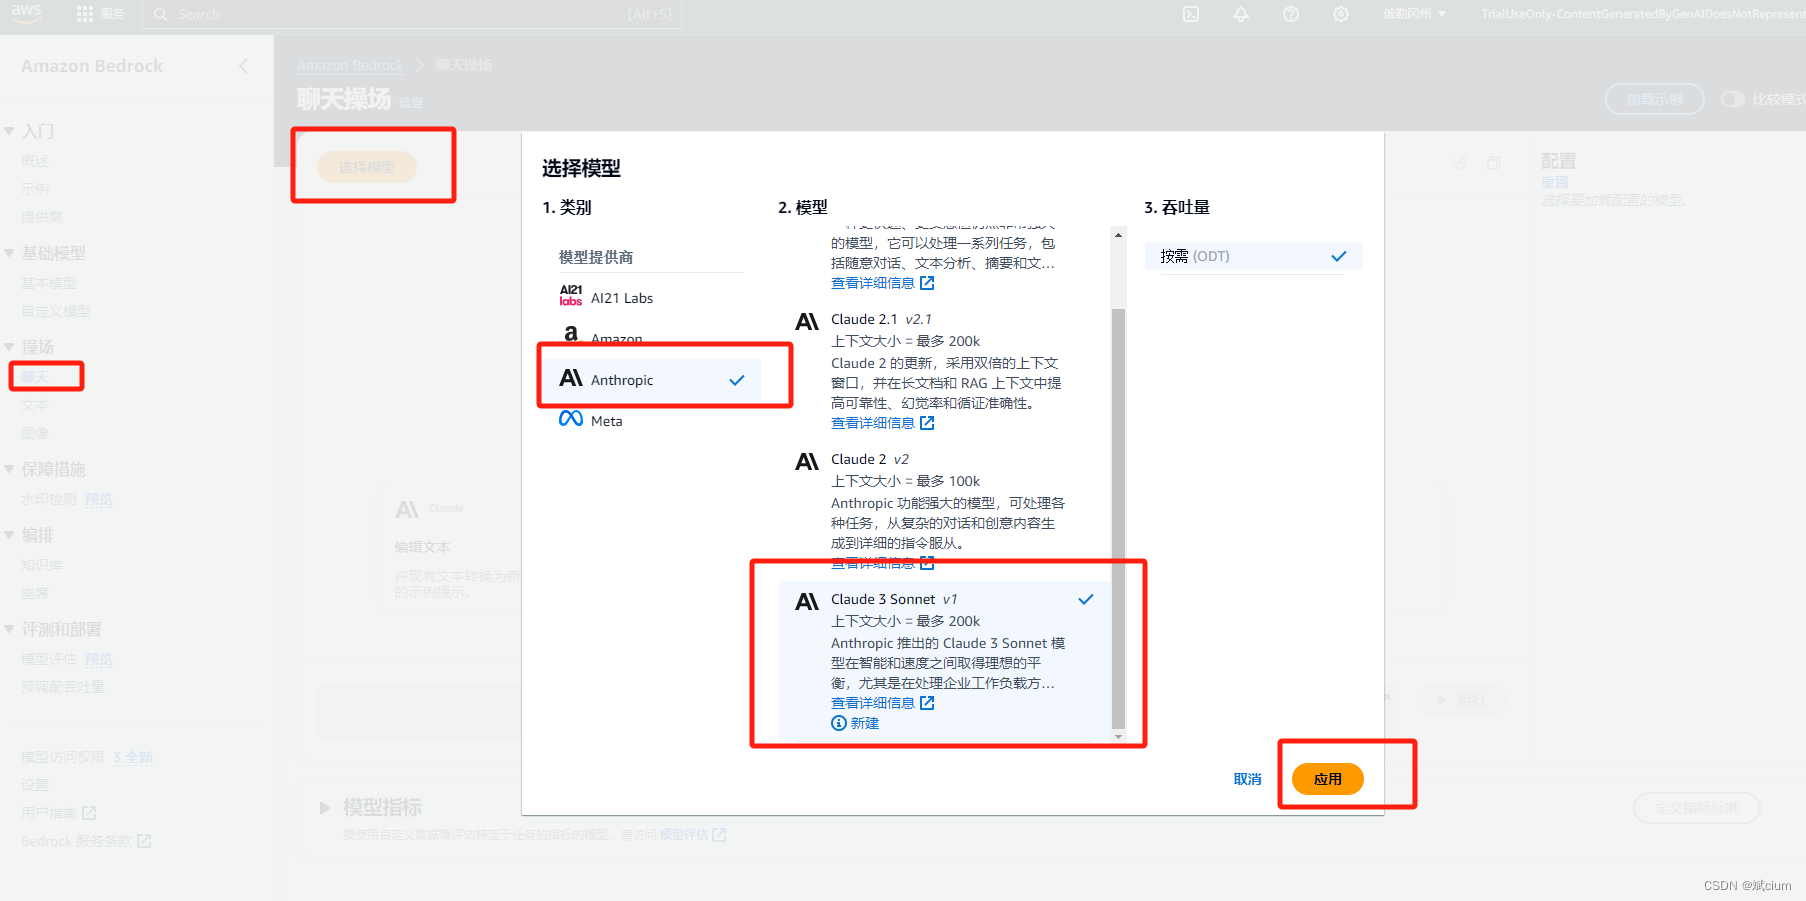Viewport: 1806px width, 901px height.
Task: Collapse the 编排 navigation section
Action: [x=9, y=535]
